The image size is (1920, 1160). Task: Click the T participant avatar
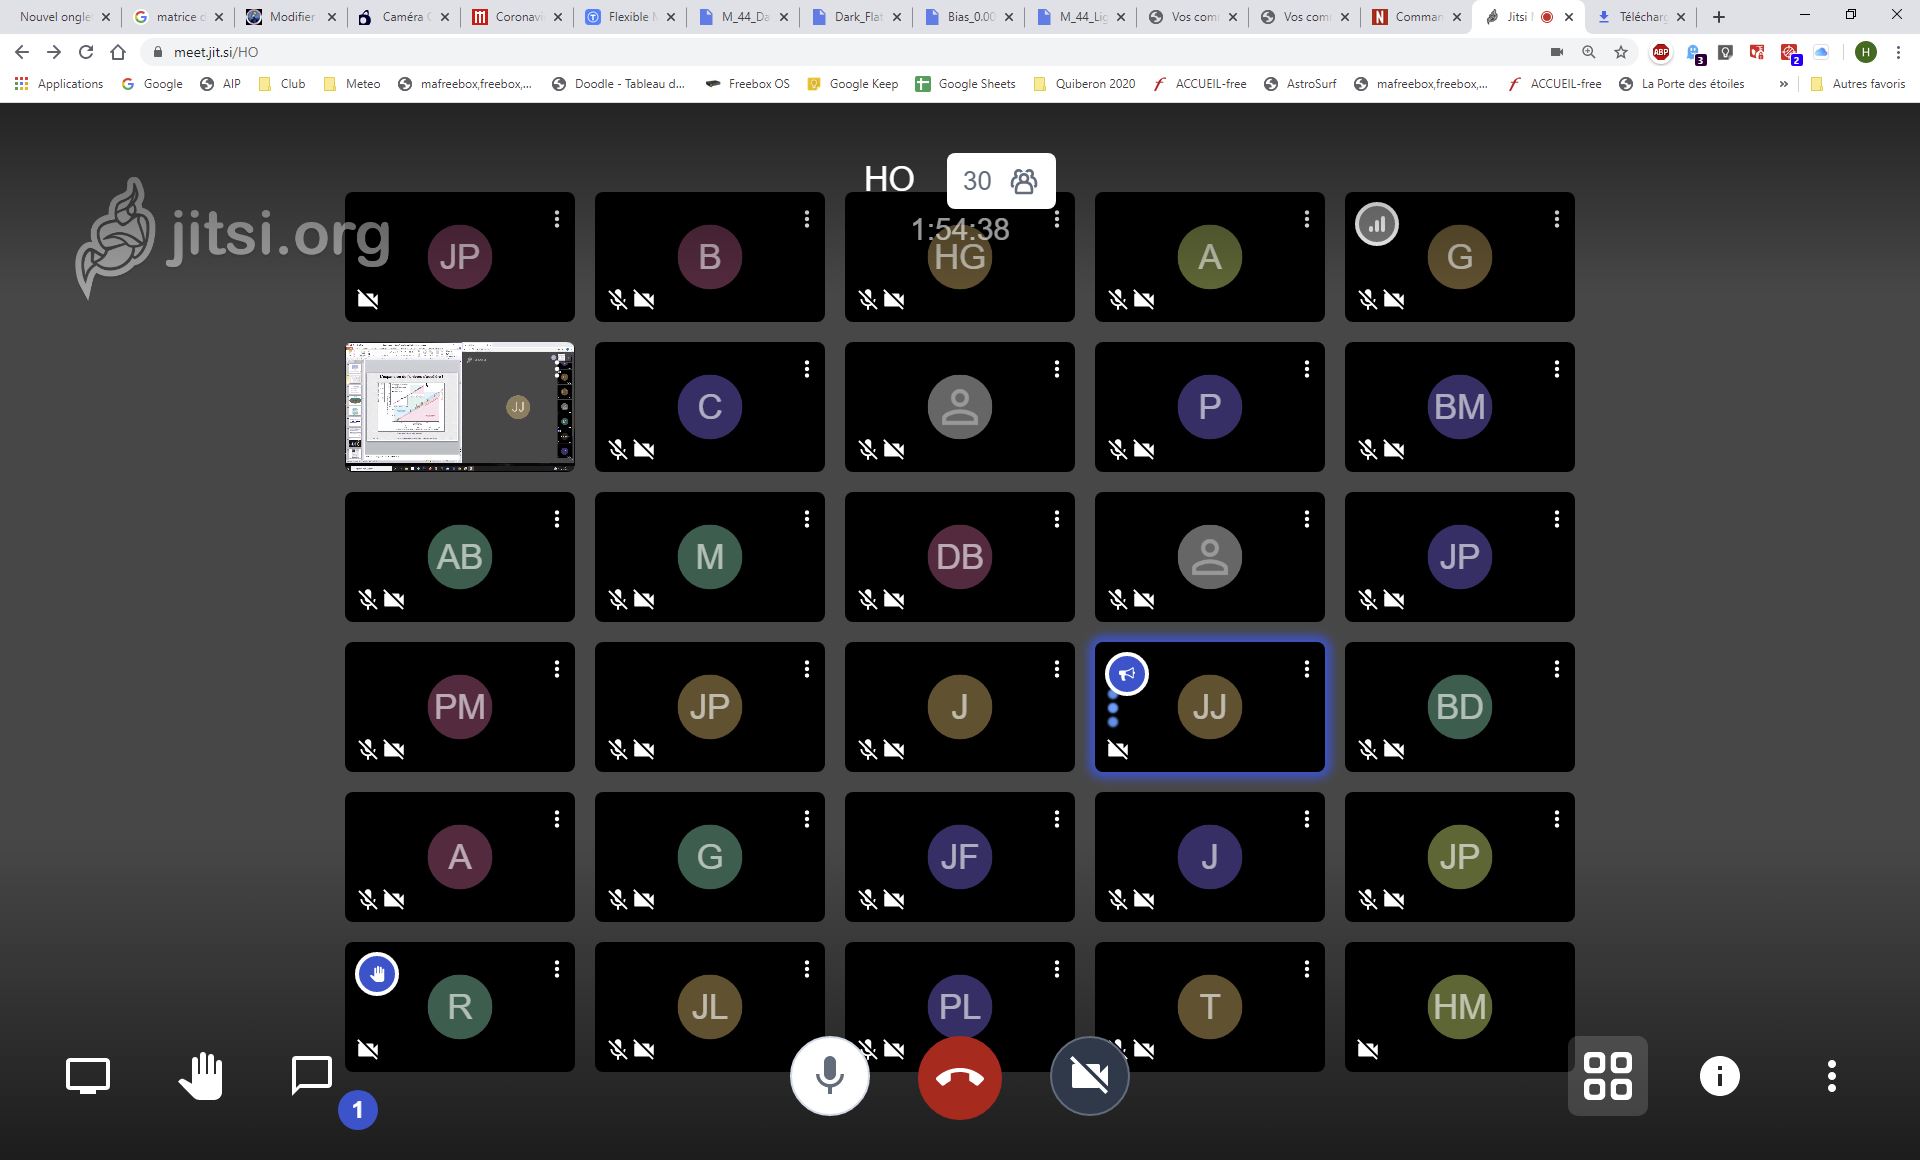[1210, 1007]
